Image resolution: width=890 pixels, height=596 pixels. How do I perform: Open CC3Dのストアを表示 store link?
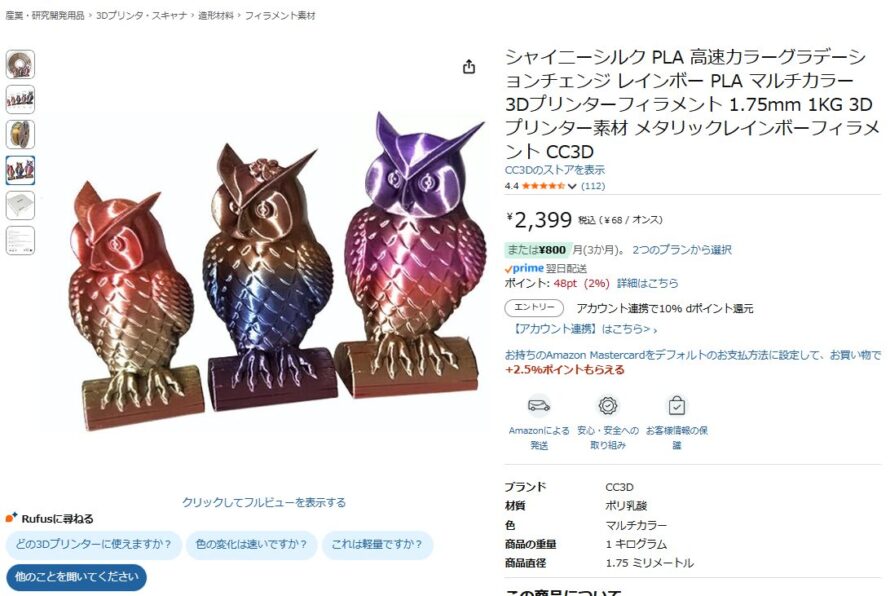(555, 170)
